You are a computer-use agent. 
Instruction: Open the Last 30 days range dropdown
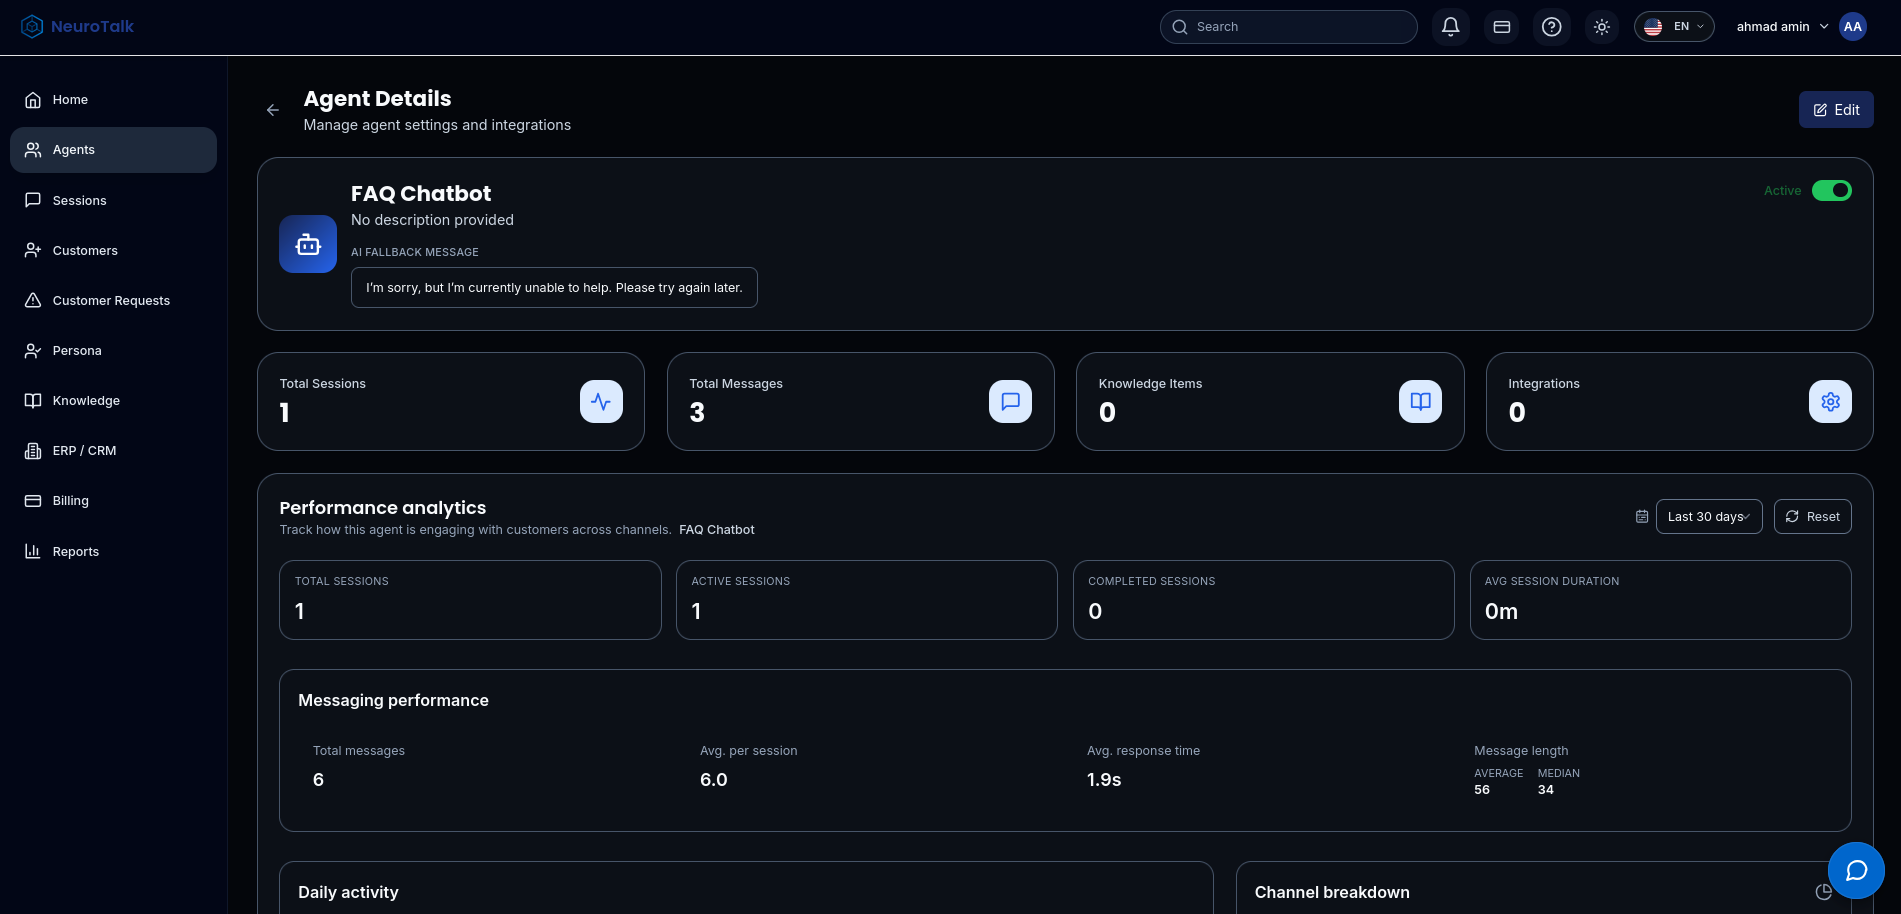1708,517
